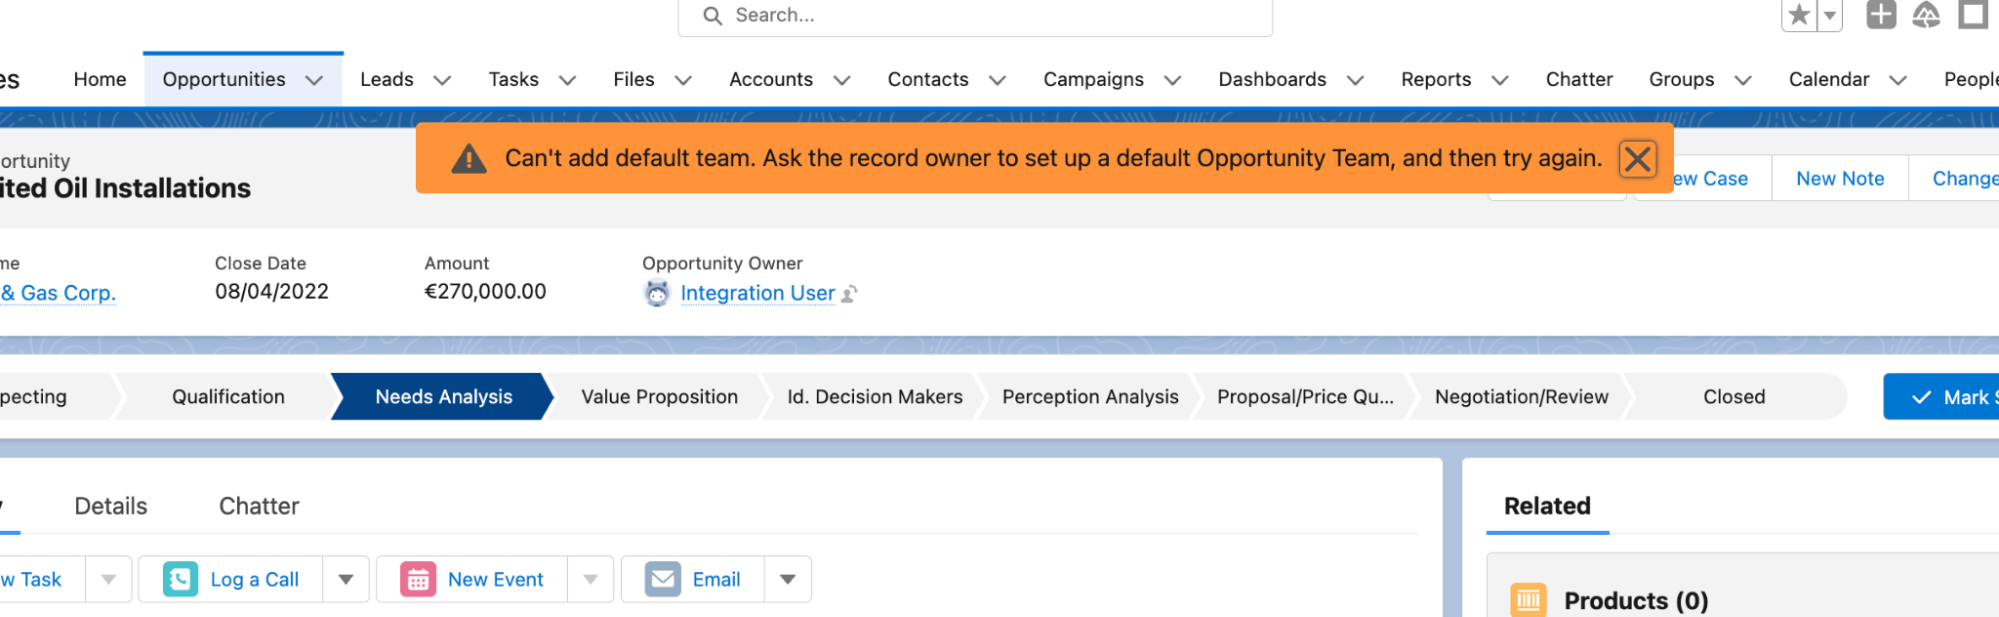Open the Dashboards tab
1999x617 pixels.
click(1272, 79)
